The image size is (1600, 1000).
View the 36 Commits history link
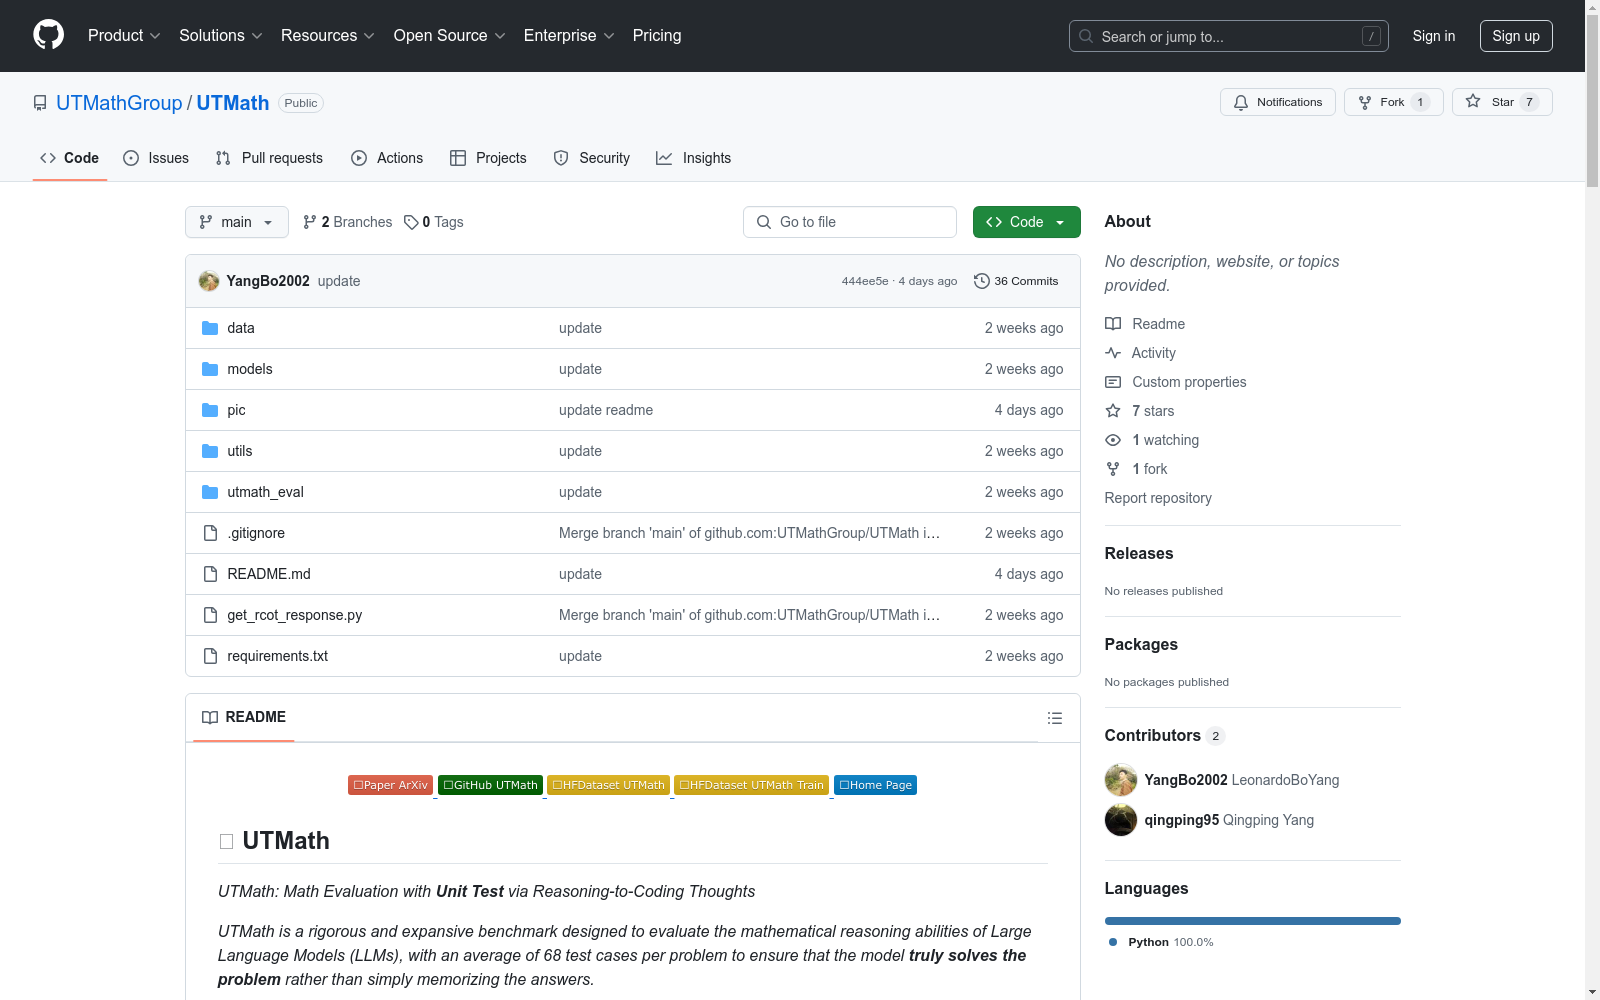coord(1016,281)
